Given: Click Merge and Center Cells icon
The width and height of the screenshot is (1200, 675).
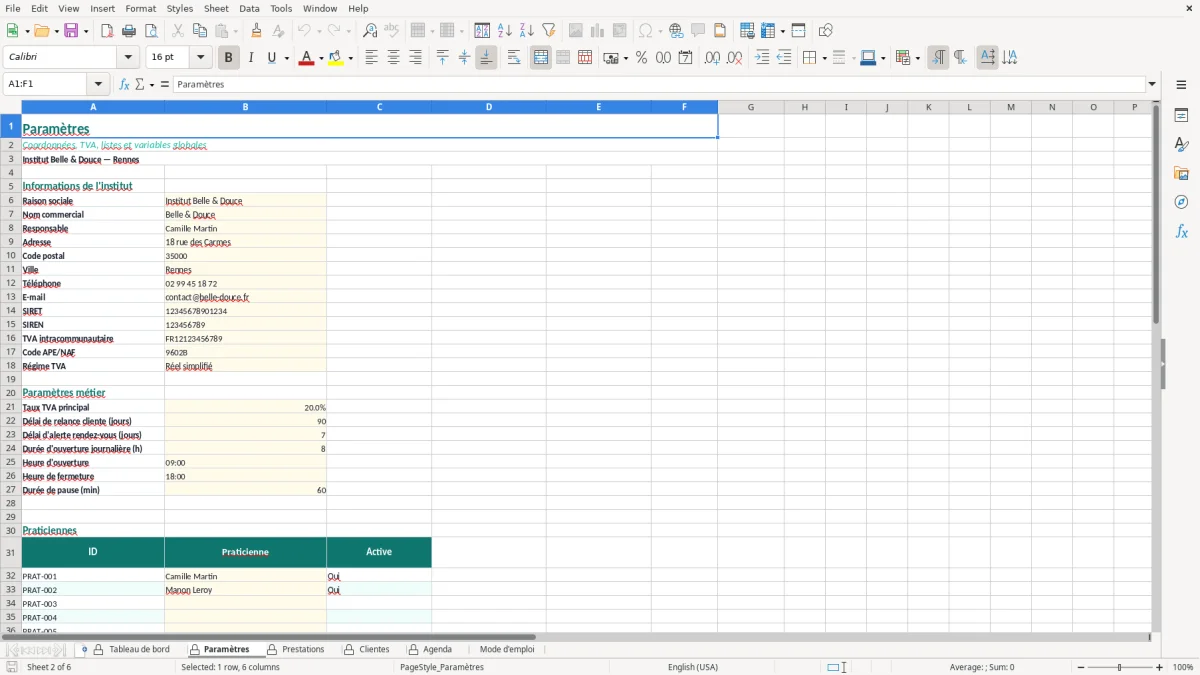Looking at the screenshot, I should coord(541,58).
